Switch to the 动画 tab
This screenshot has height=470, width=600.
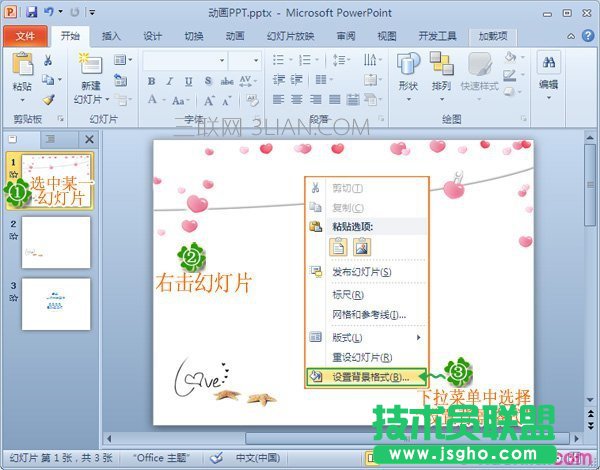[x=235, y=36]
